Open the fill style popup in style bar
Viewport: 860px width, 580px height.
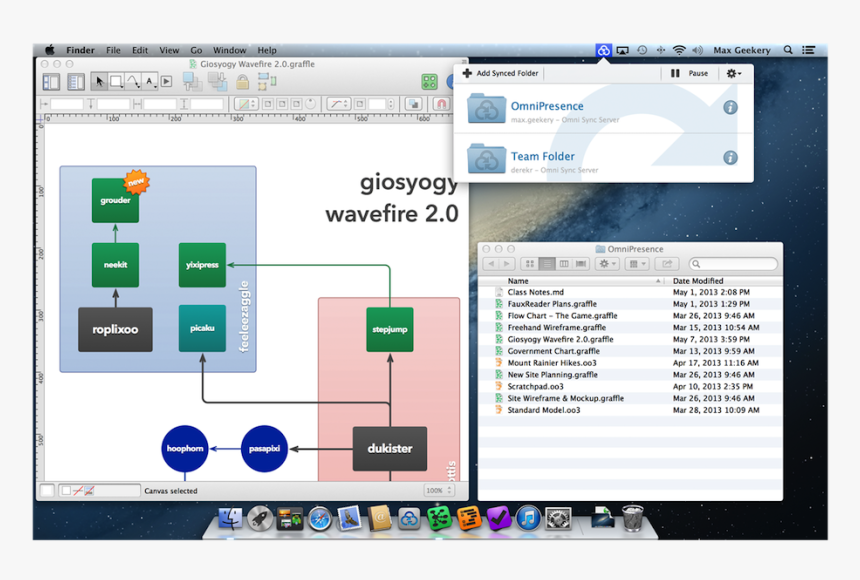pos(246,104)
